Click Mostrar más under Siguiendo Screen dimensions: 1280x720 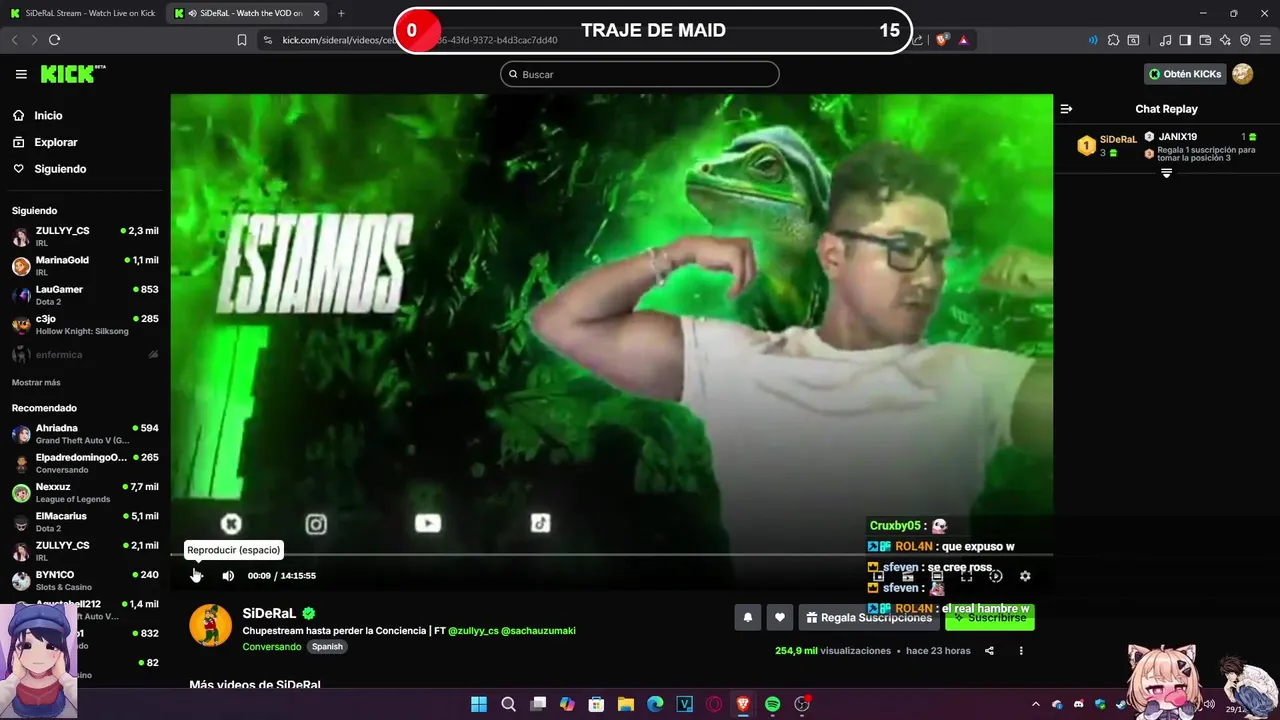[36, 383]
